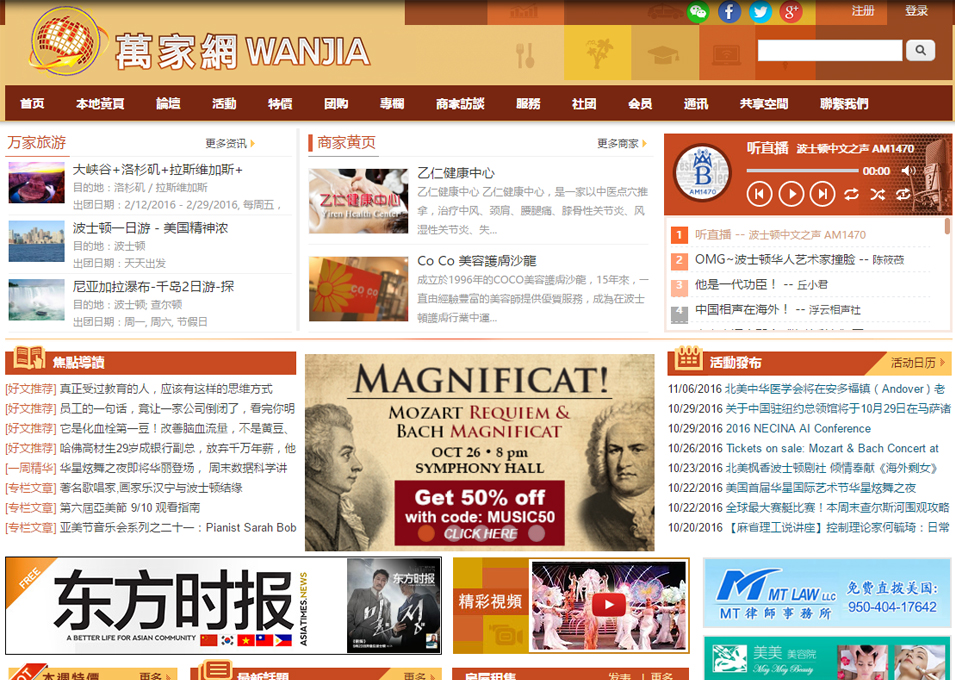Open the Google Plus icon
Viewport: 955px width, 680px height.
click(x=791, y=12)
